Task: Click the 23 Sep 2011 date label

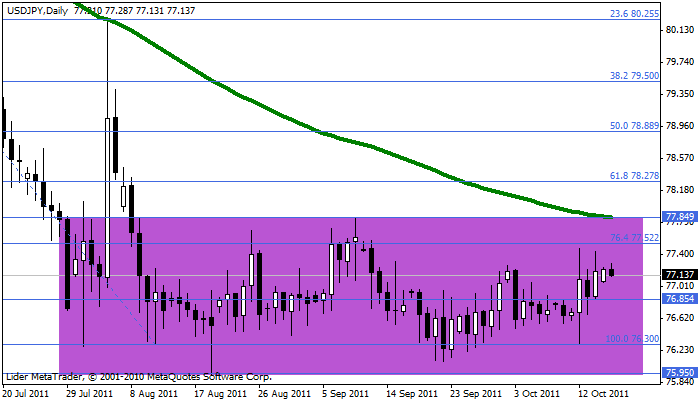Action: [476, 394]
